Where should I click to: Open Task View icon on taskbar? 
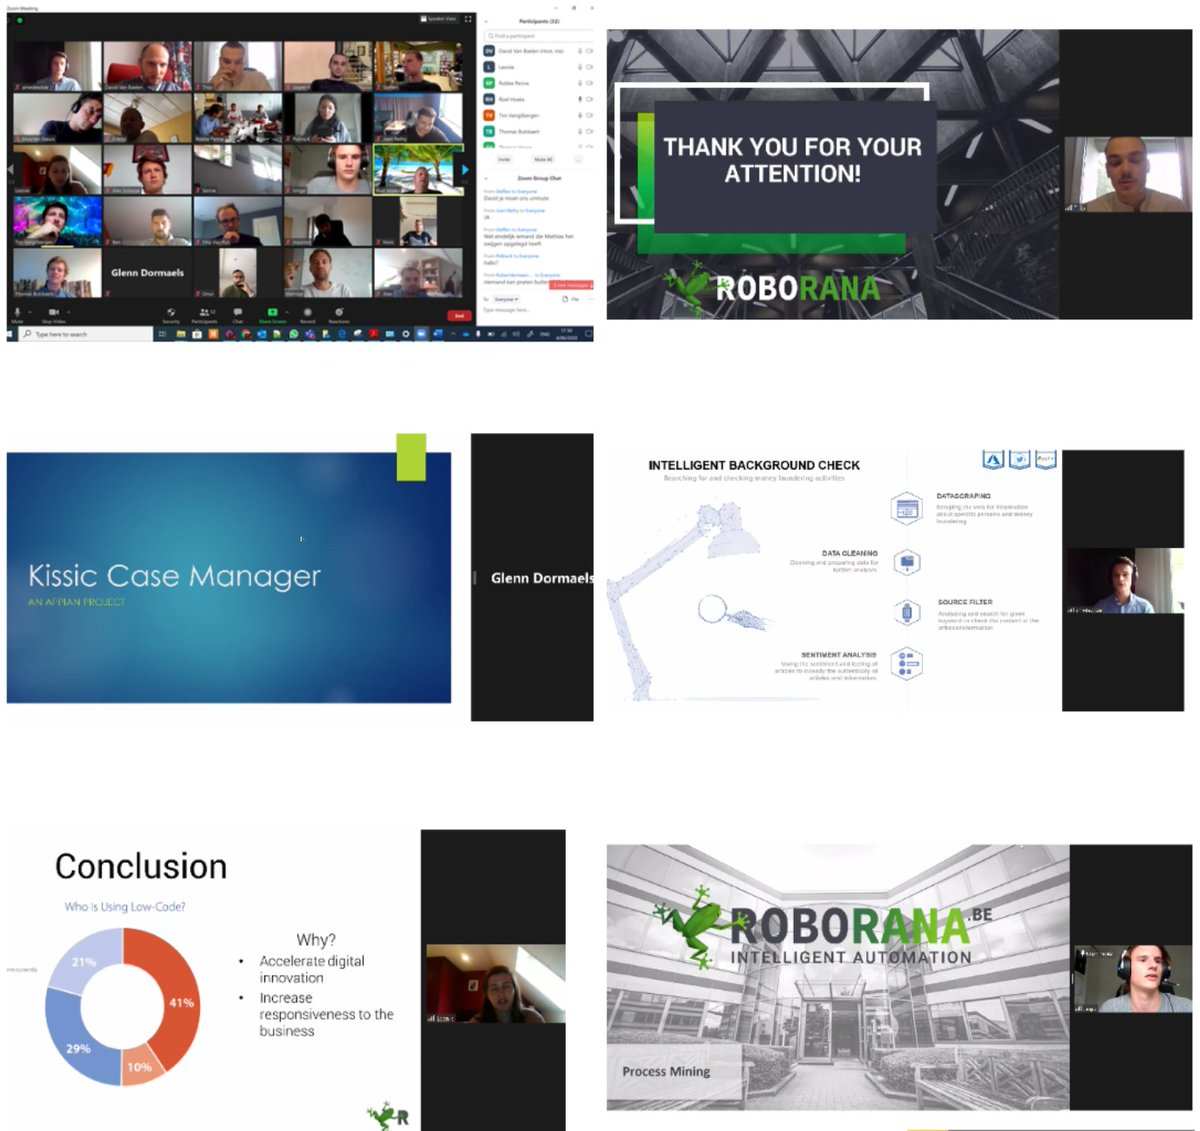[162, 334]
